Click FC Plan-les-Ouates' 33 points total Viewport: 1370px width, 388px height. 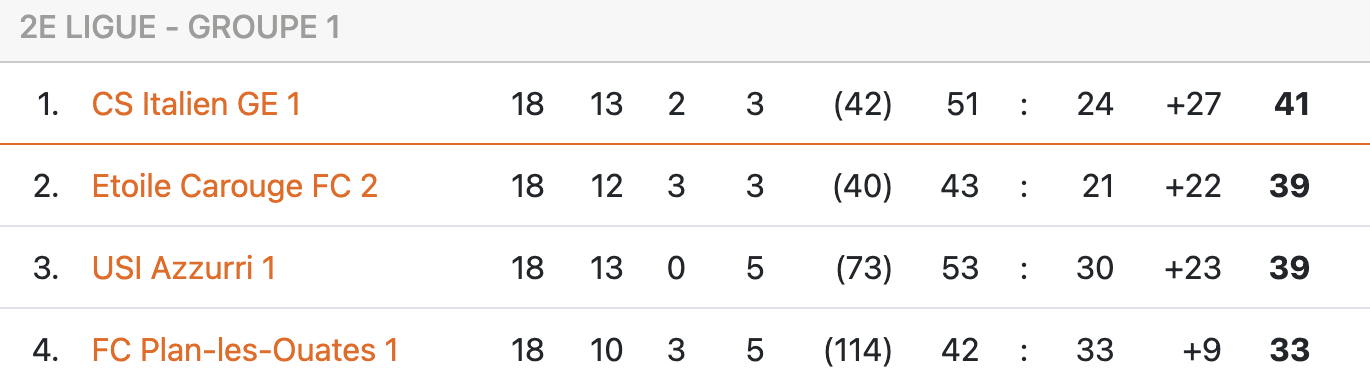(1289, 350)
